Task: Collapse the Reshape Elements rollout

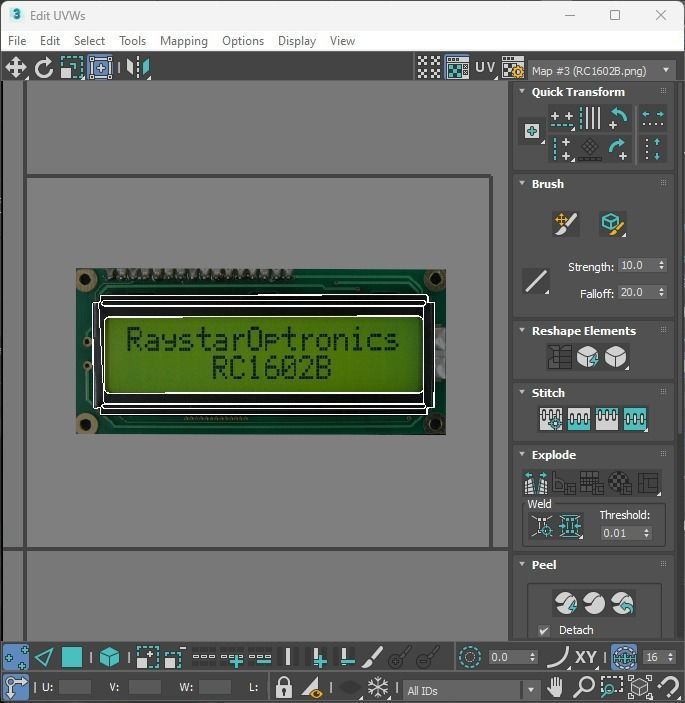Action: (522, 330)
